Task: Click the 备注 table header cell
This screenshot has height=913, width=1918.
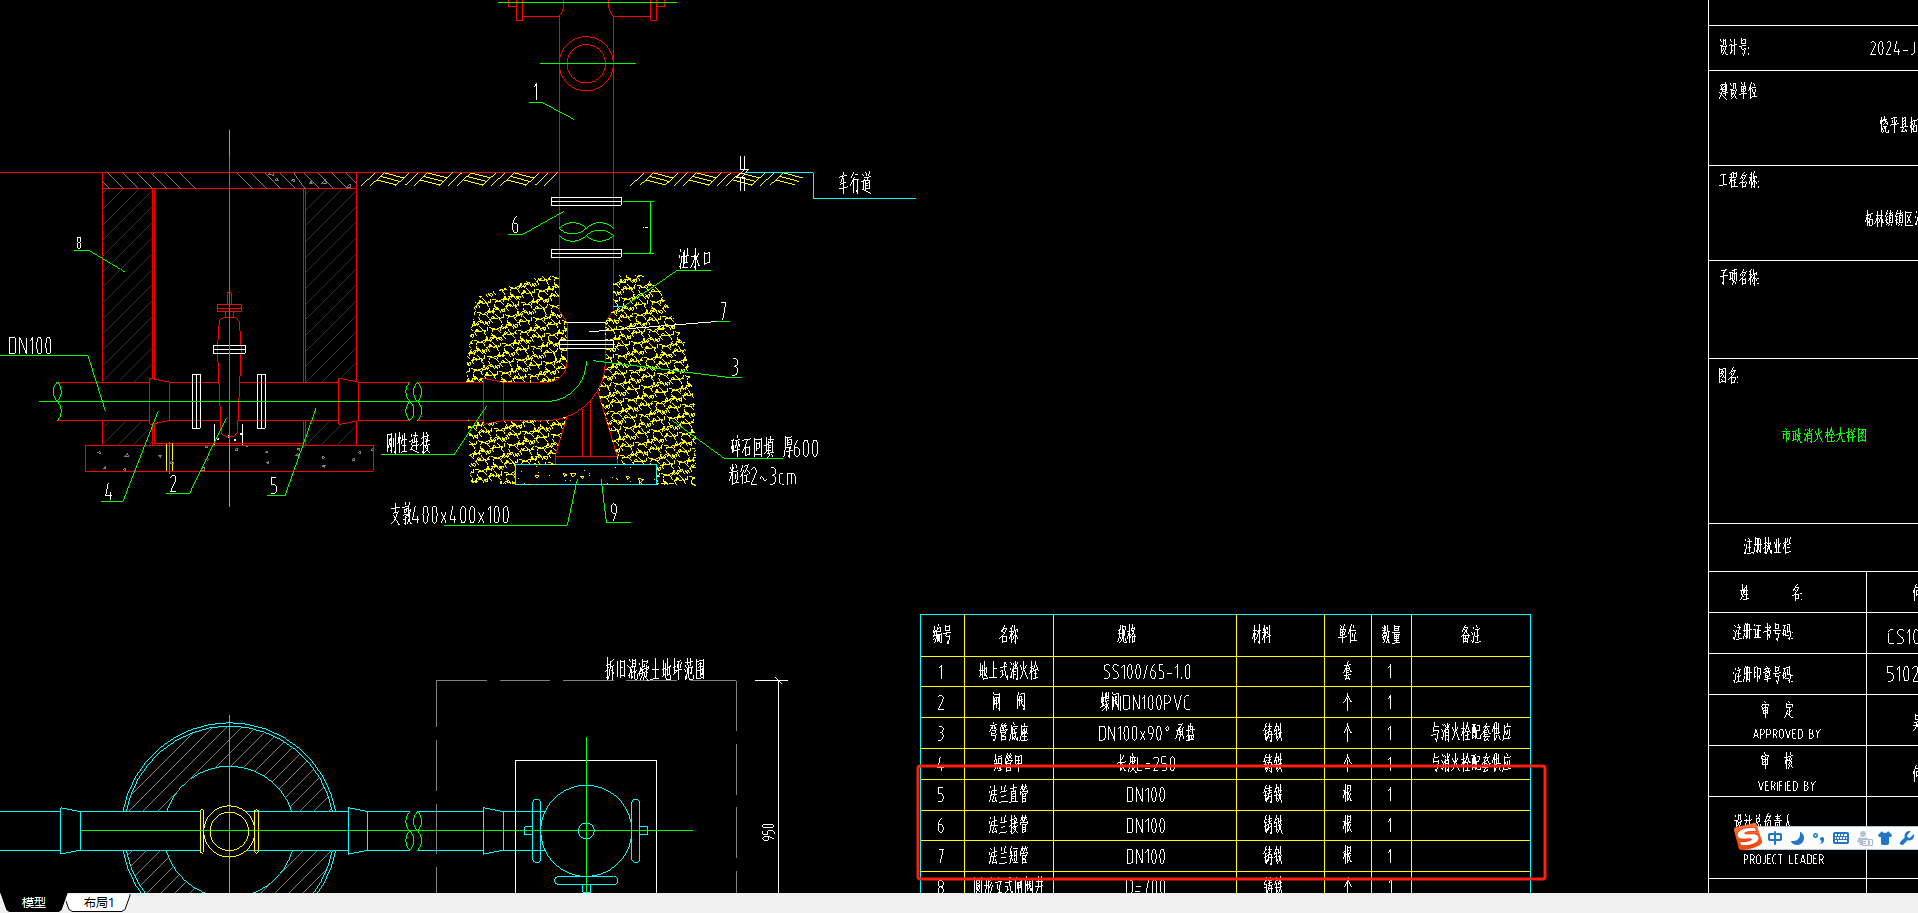Action: (x=1471, y=634)
